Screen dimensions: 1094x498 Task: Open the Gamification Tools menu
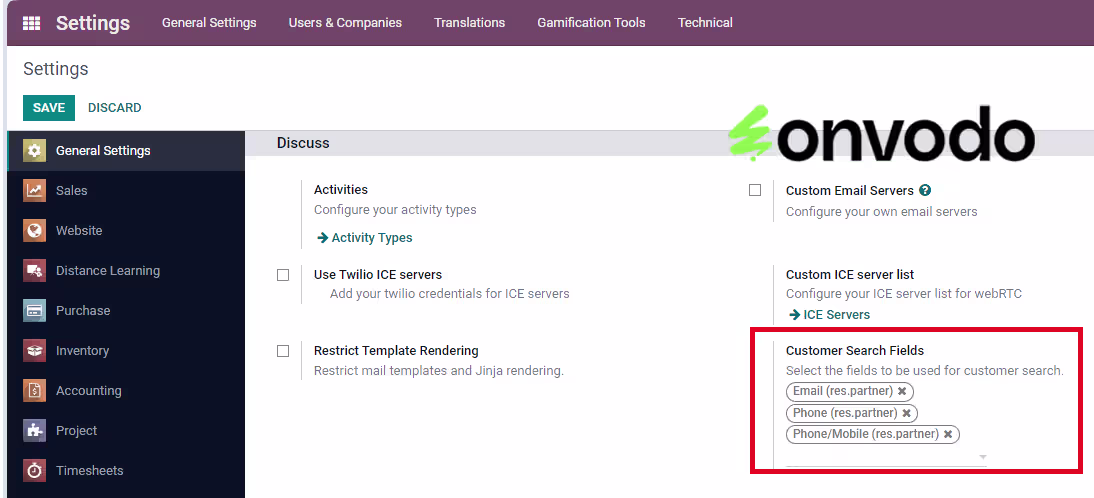(591, 23)
